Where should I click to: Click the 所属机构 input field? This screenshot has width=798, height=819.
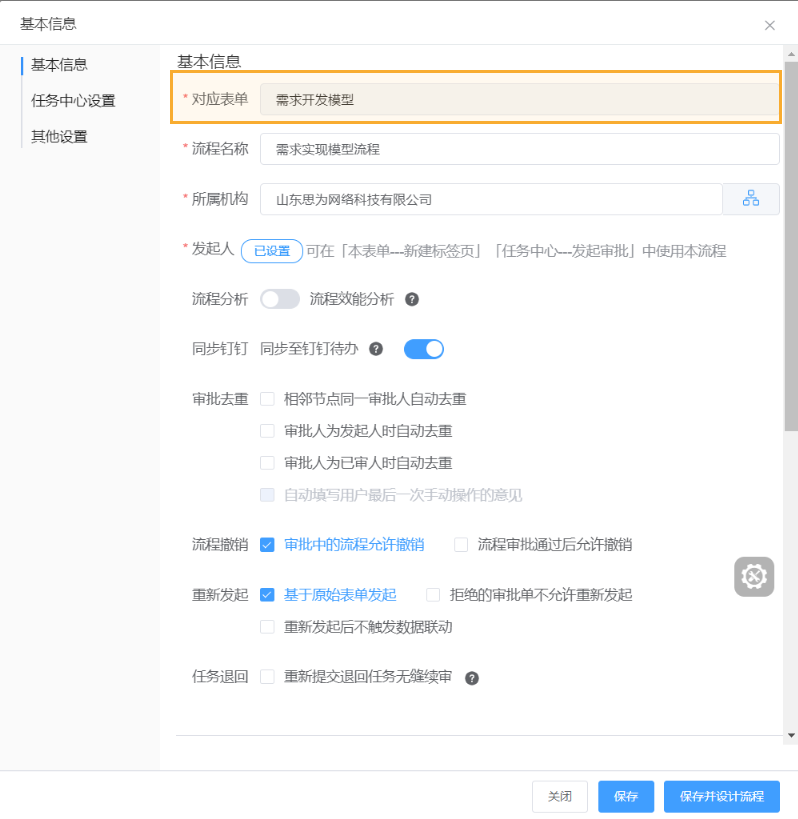point(491,199)
